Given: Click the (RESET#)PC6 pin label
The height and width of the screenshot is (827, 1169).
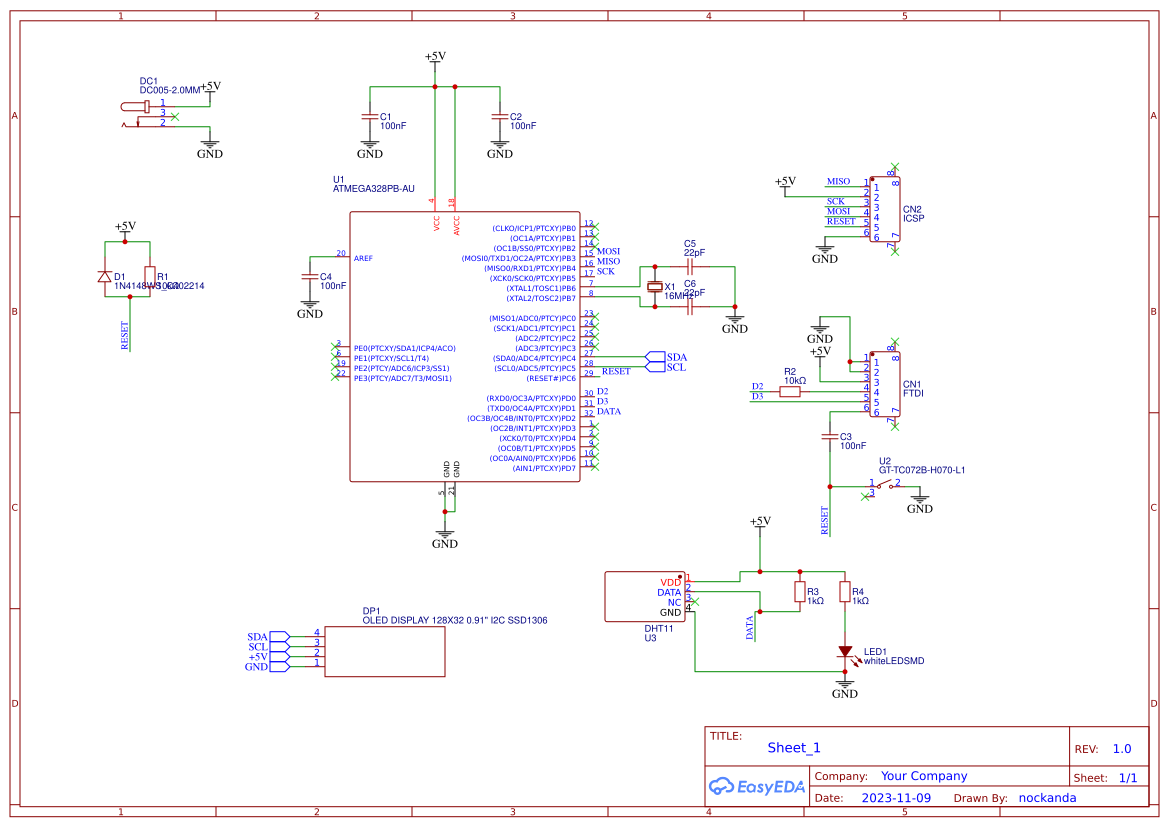Looking at the screenshot, I should [x=550, y=379].
